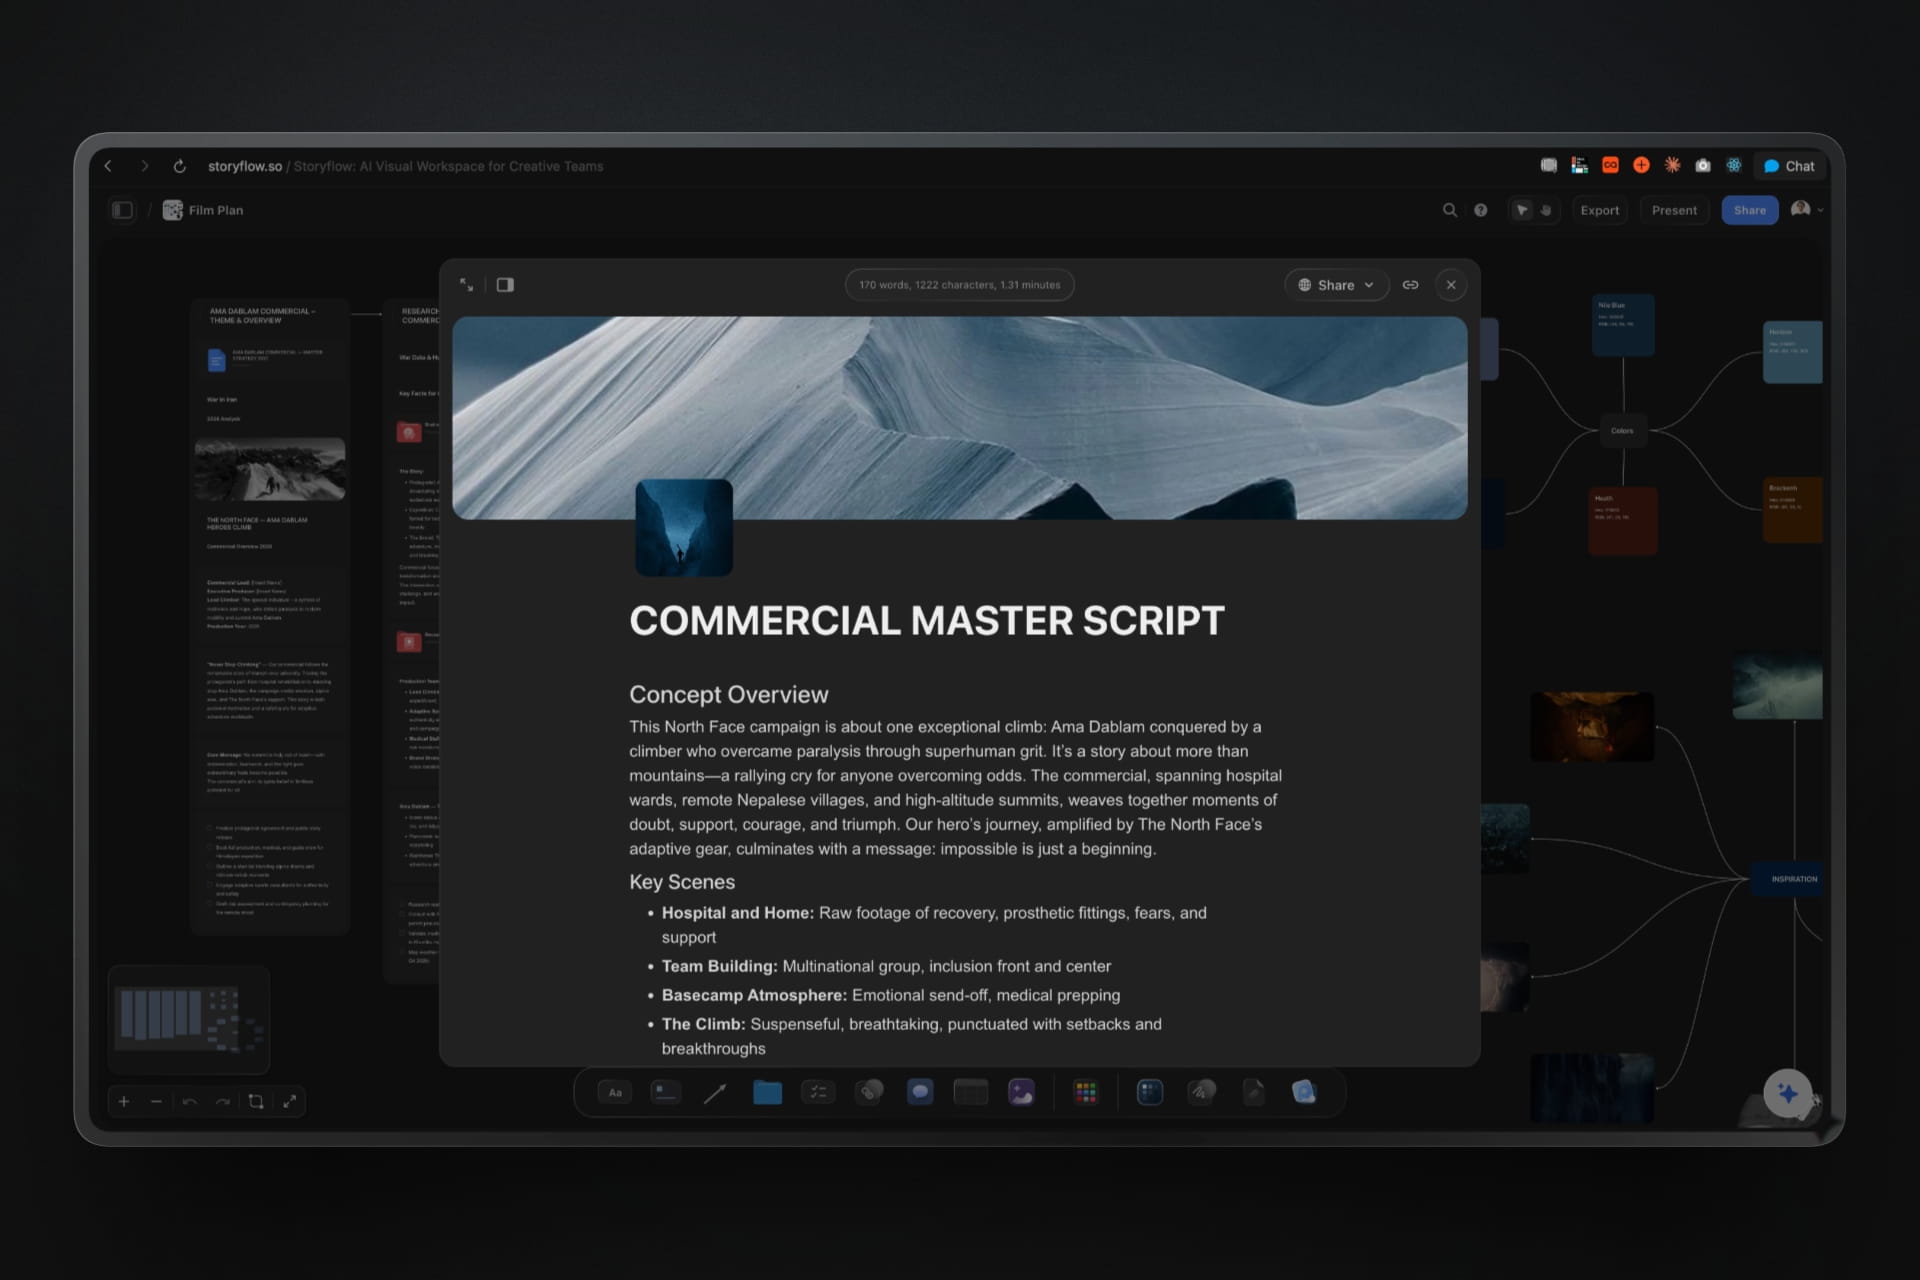The height and width of the screenshot is (1280, 1920).
Task: Open the user avatar account dropdown
Action: coord(1806,210)
